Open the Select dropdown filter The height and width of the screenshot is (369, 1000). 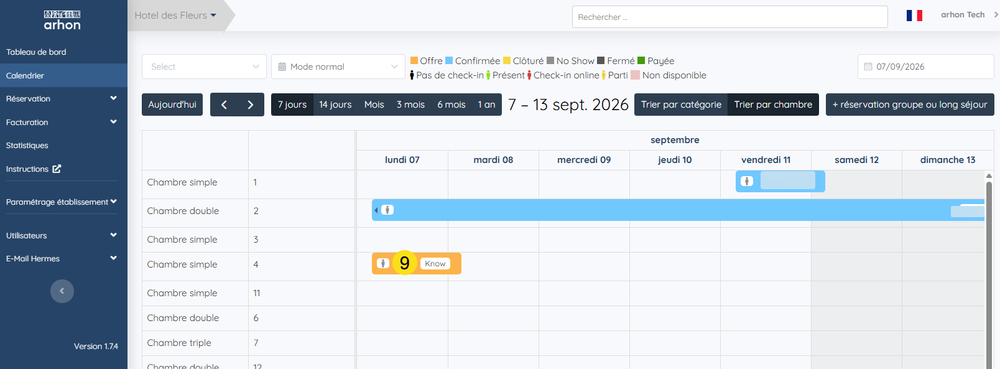204,66
